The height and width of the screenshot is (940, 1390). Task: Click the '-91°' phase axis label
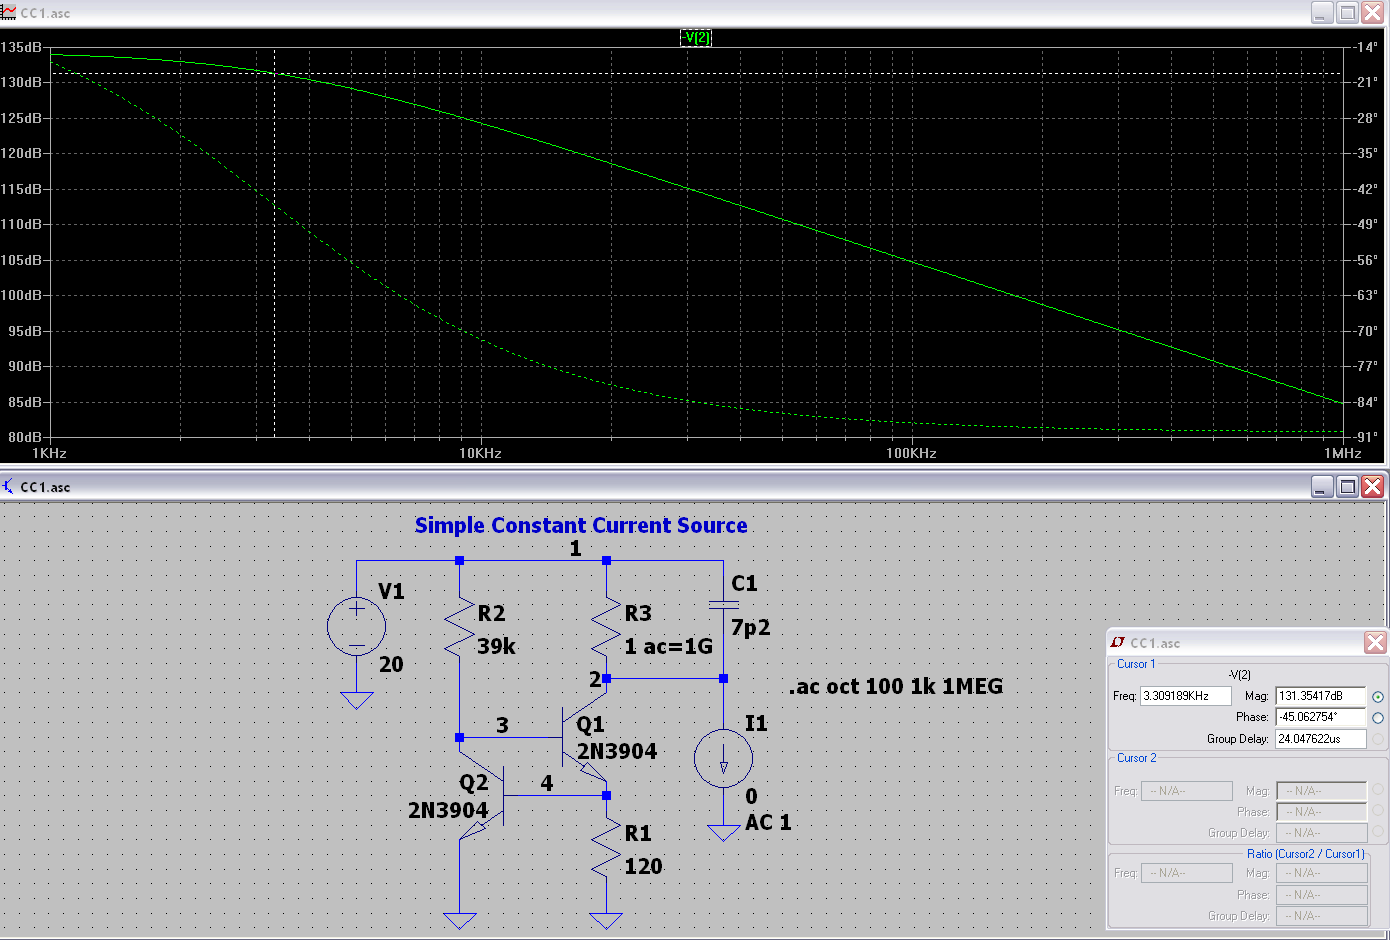click(x=1366, y=437)
